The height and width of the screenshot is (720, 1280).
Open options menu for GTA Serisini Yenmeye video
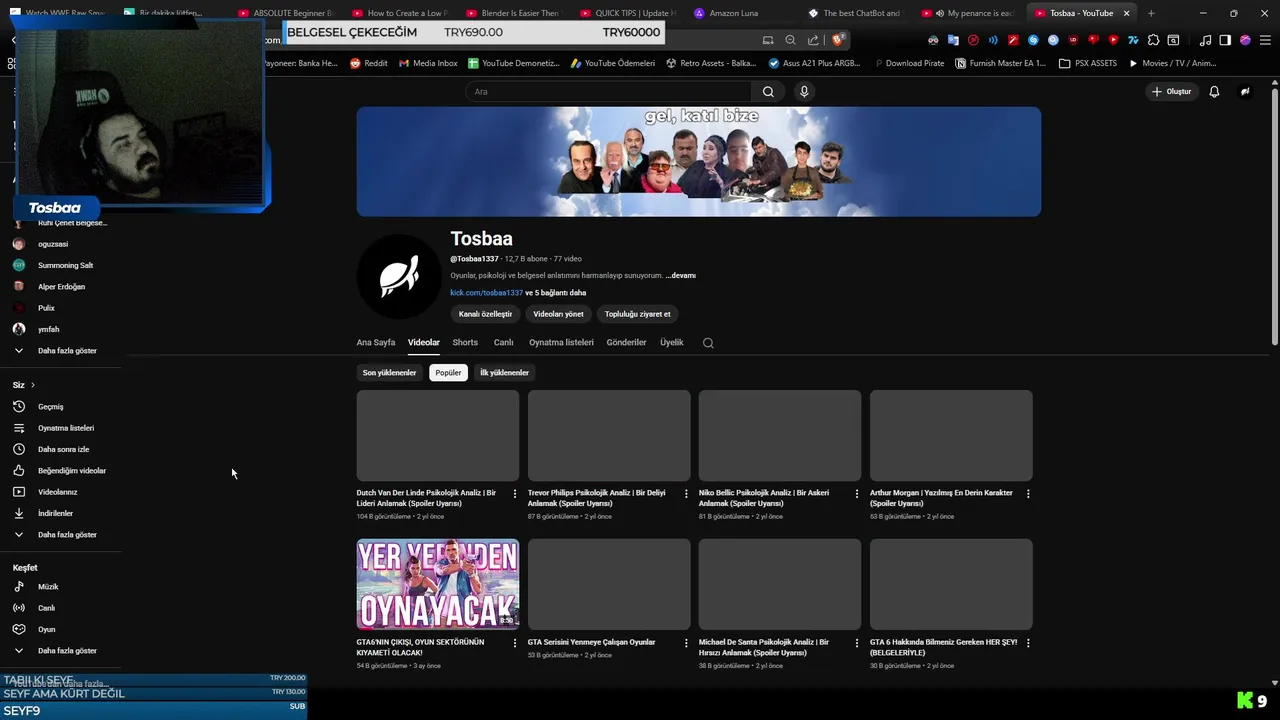(x=686, y=643)
